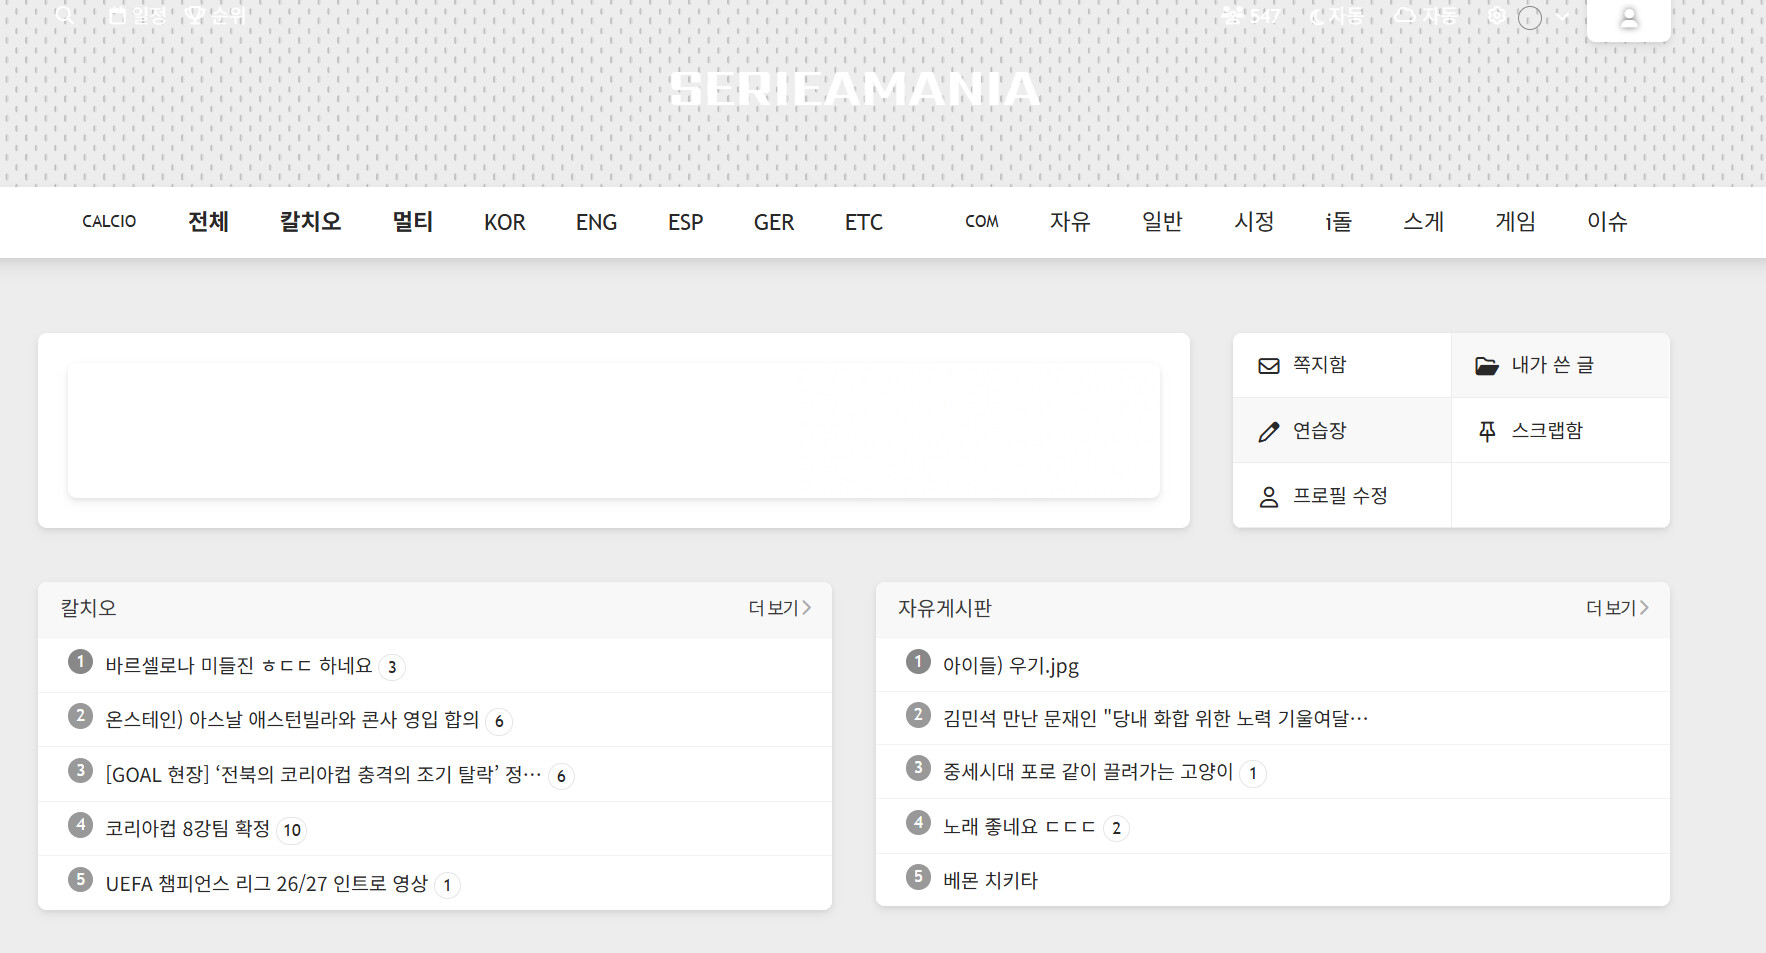This screenshot has height=953, width=1766.
Task: Expand the header chevron dropdown
Action: tap(1562, 17)
